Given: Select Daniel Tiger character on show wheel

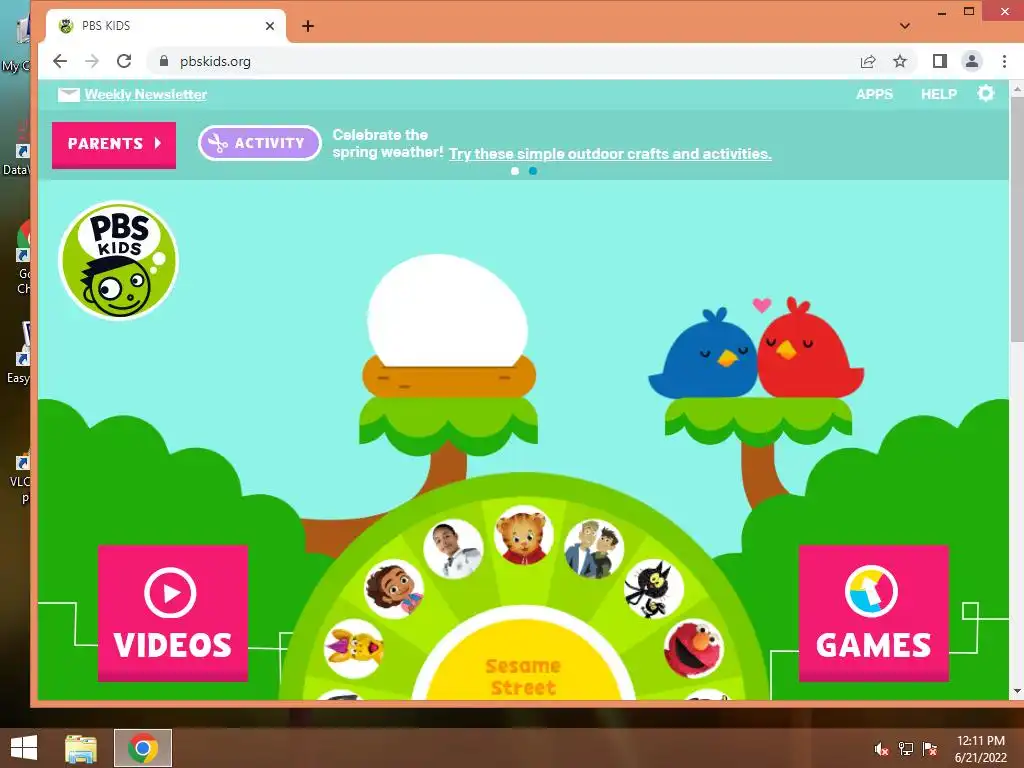Looking at the screenshot, I should (523, 537).
